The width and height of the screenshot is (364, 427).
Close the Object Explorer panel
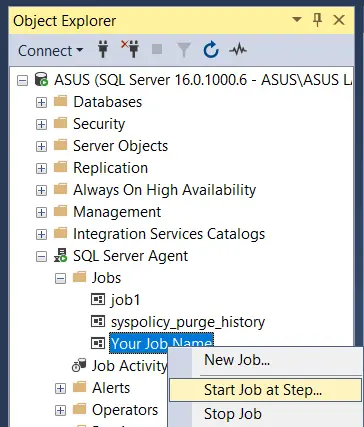[339, 20]
